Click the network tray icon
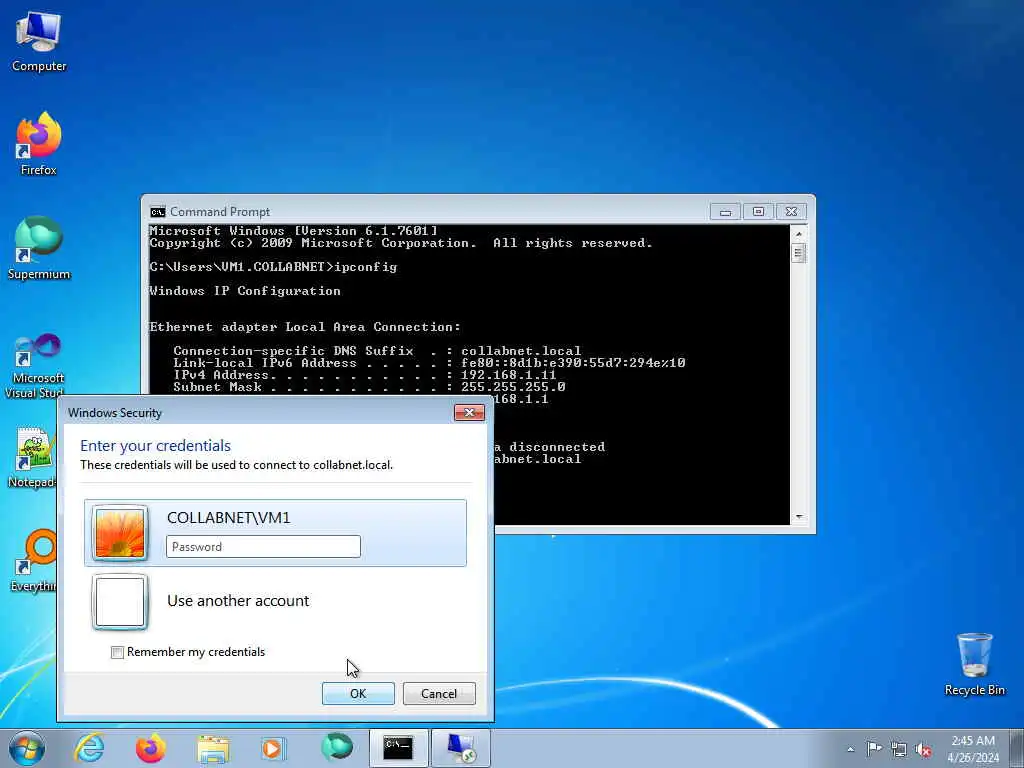This screenshot has width=1024, height=768. [899, 749]
